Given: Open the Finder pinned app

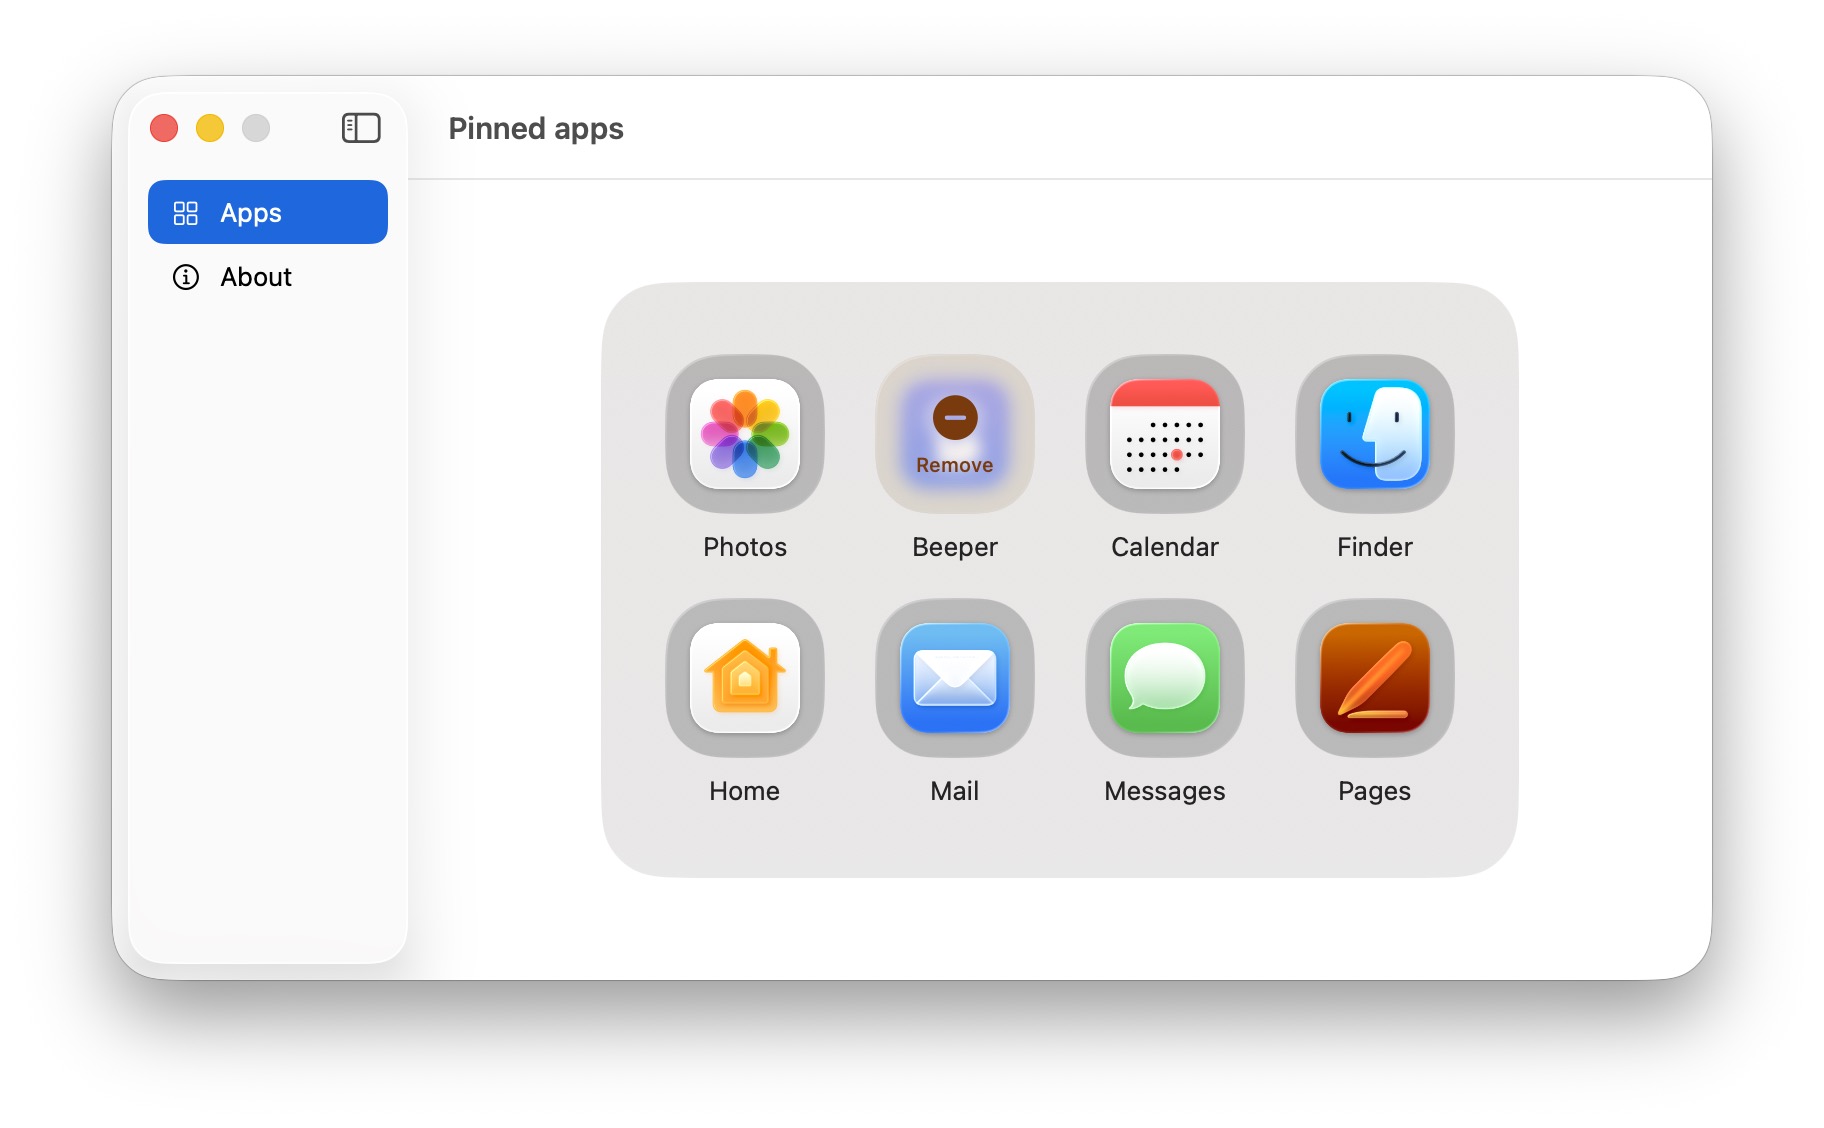Looking at the screenshot, I should coord(1375,434).
